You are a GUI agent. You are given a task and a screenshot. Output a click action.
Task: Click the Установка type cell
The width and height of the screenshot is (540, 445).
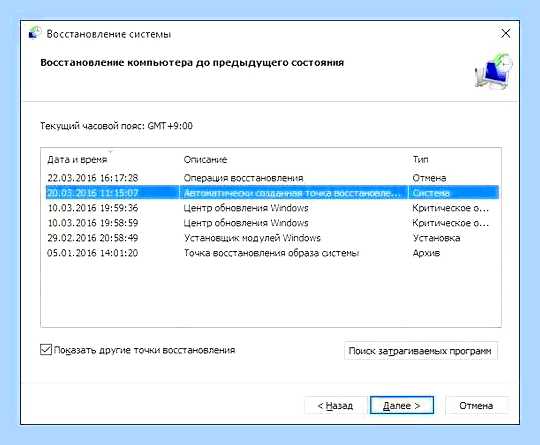(x=436, y=238)
